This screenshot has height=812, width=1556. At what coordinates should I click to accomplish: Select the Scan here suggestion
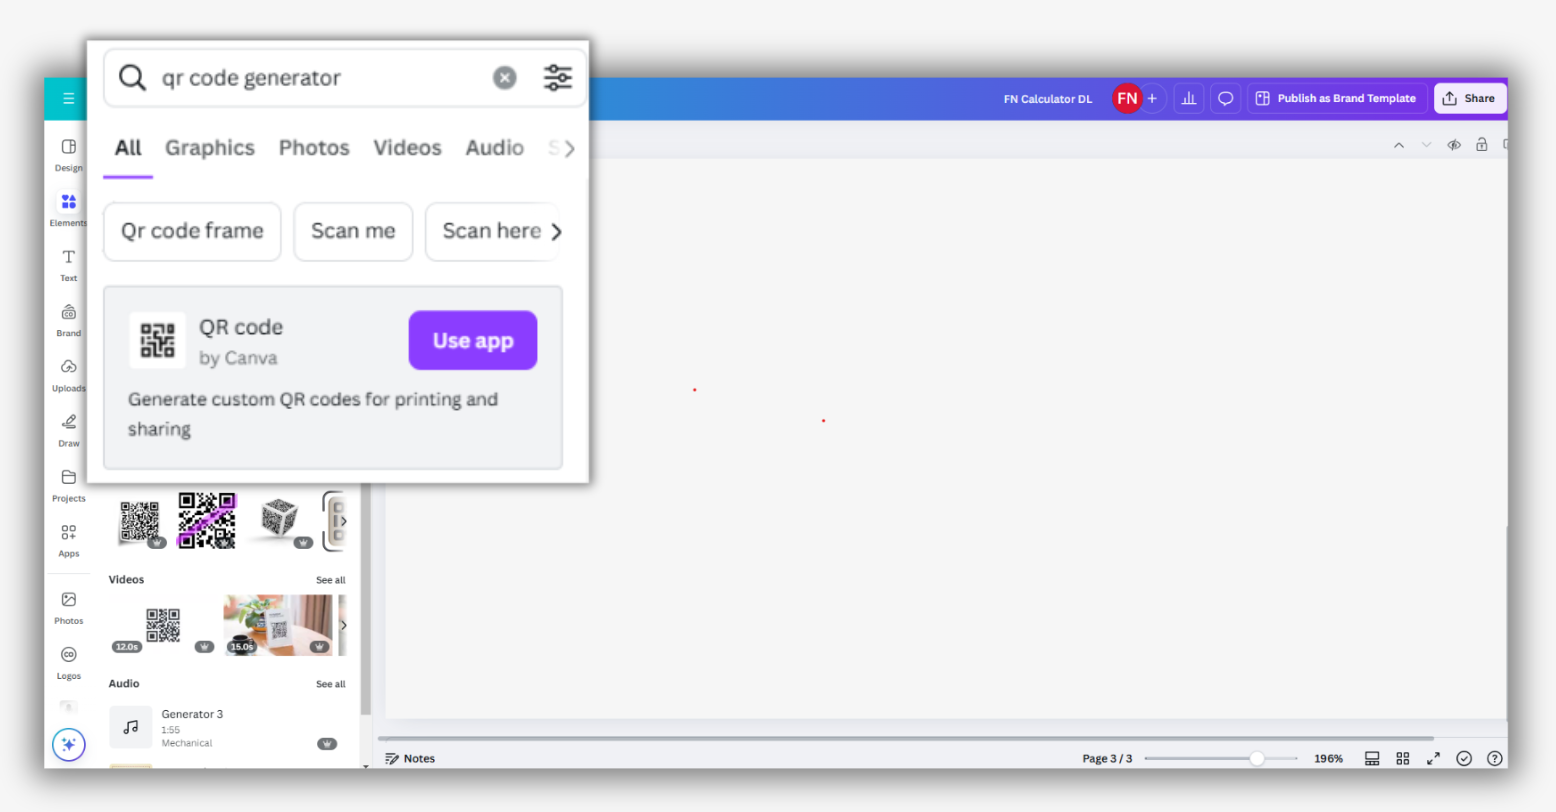[x=492, y=231]
